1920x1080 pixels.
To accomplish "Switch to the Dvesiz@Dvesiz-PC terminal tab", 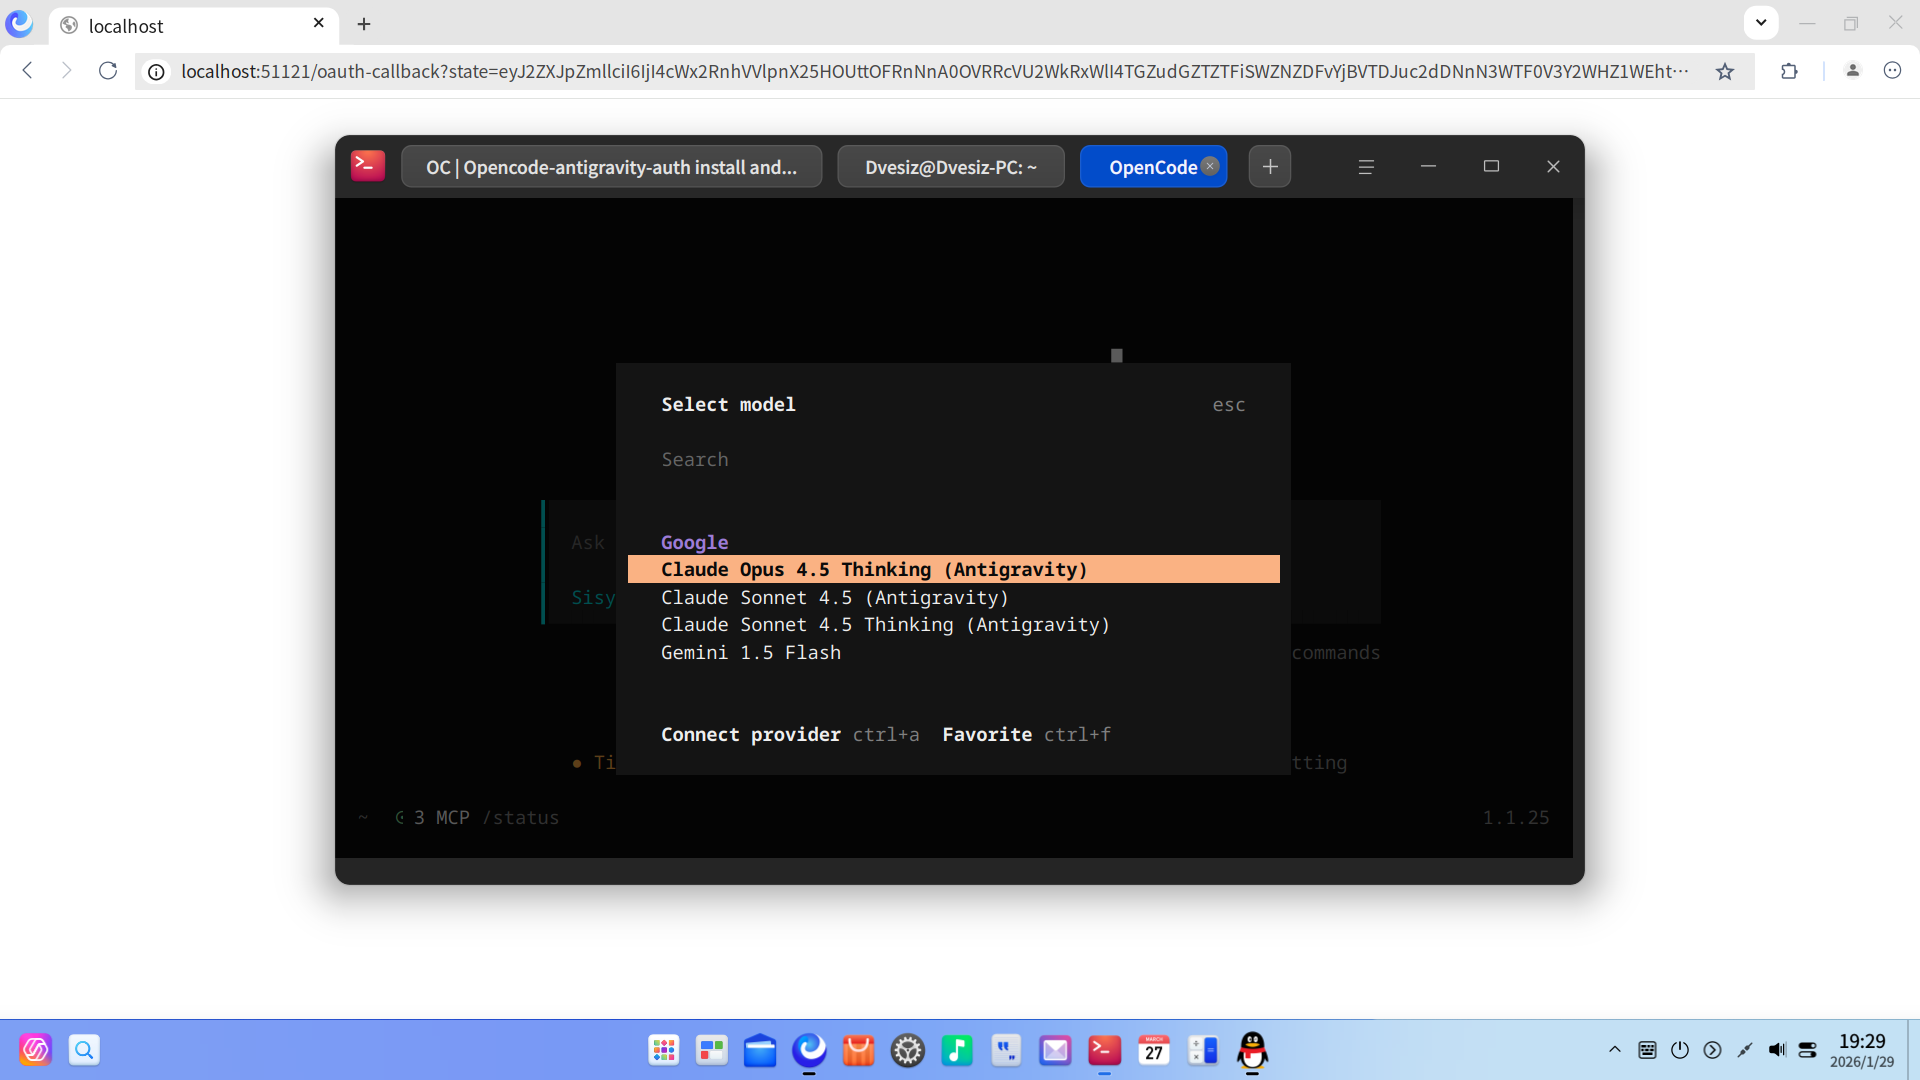I will [x=950, y=166].
